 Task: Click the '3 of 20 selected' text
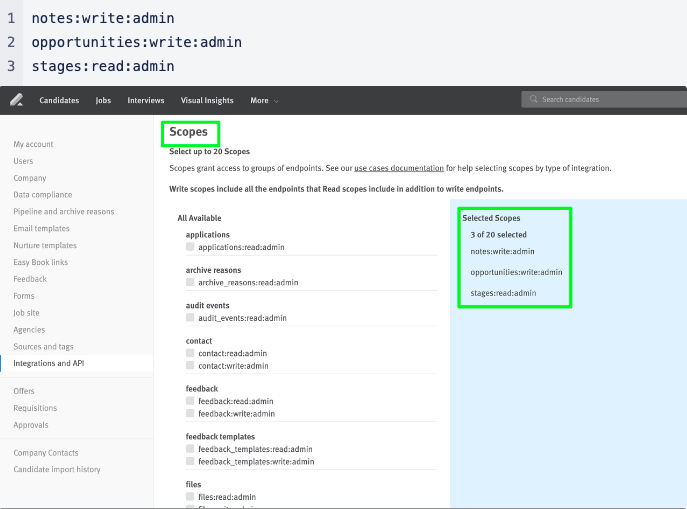498,235
